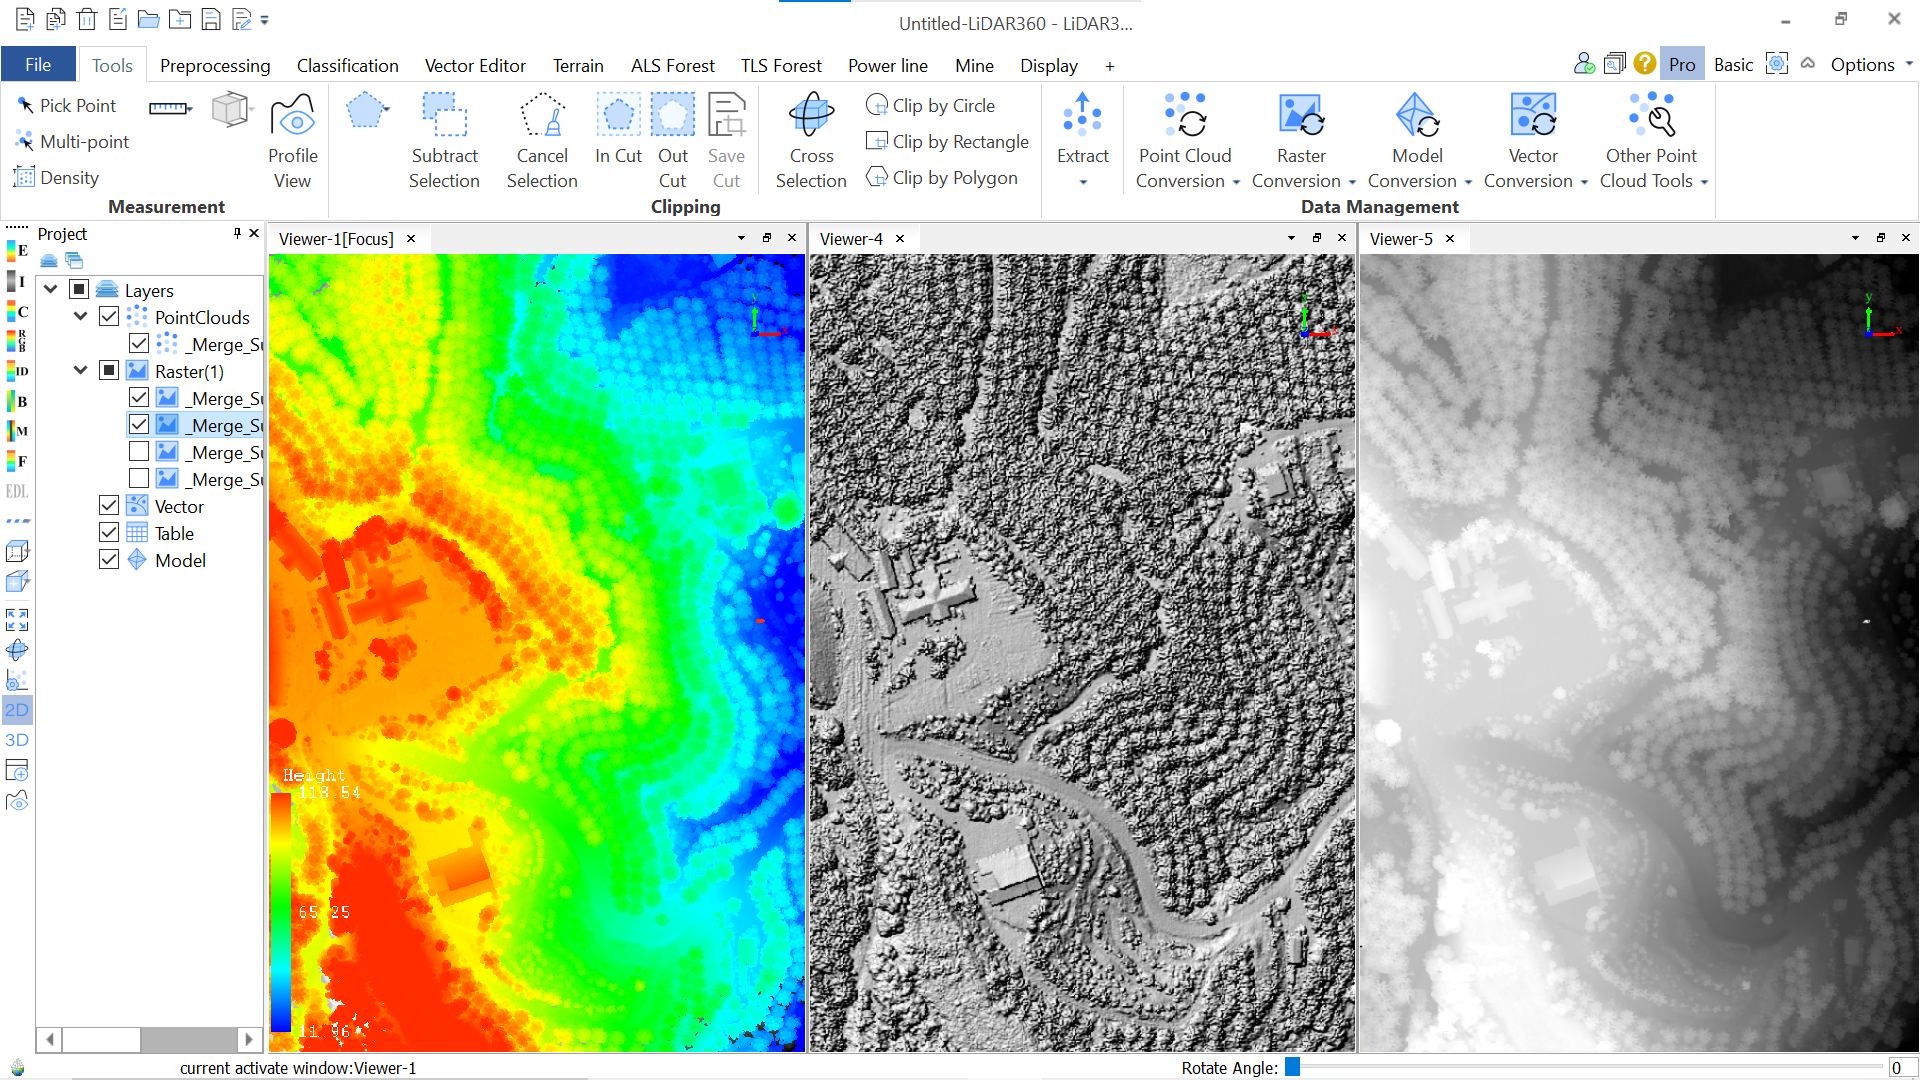Switch to 3D view mode
The width and height of the screenshot is (1920, 1080).
tap(17, 740)
